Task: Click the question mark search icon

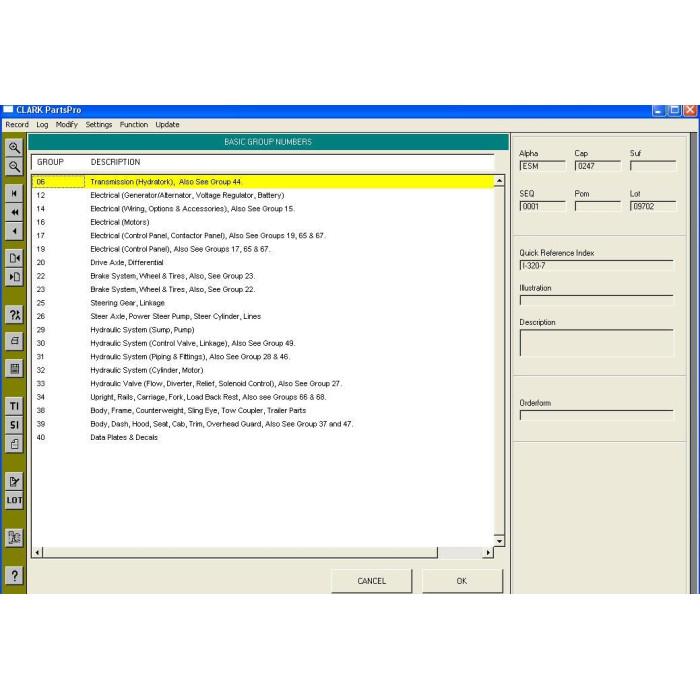Action: coord(14,315)
